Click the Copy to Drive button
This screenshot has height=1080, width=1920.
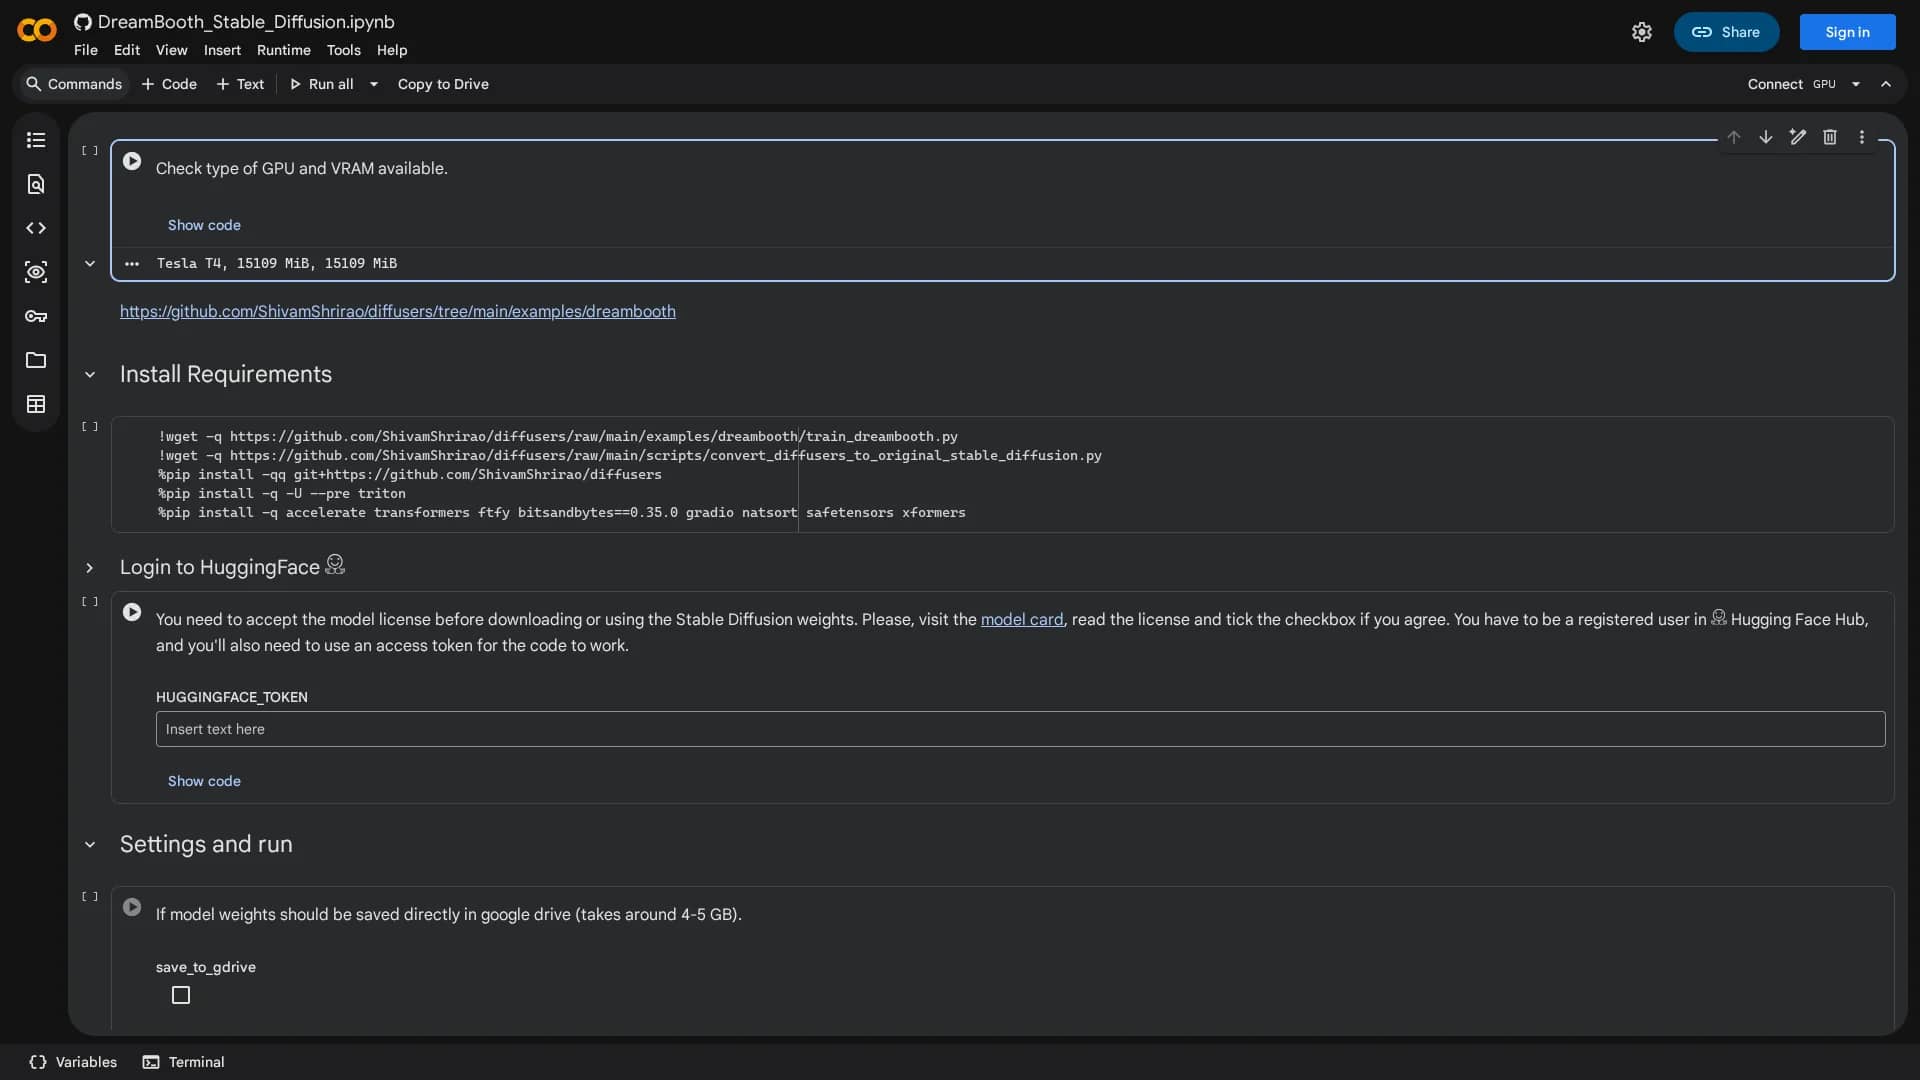pos(443,84)
